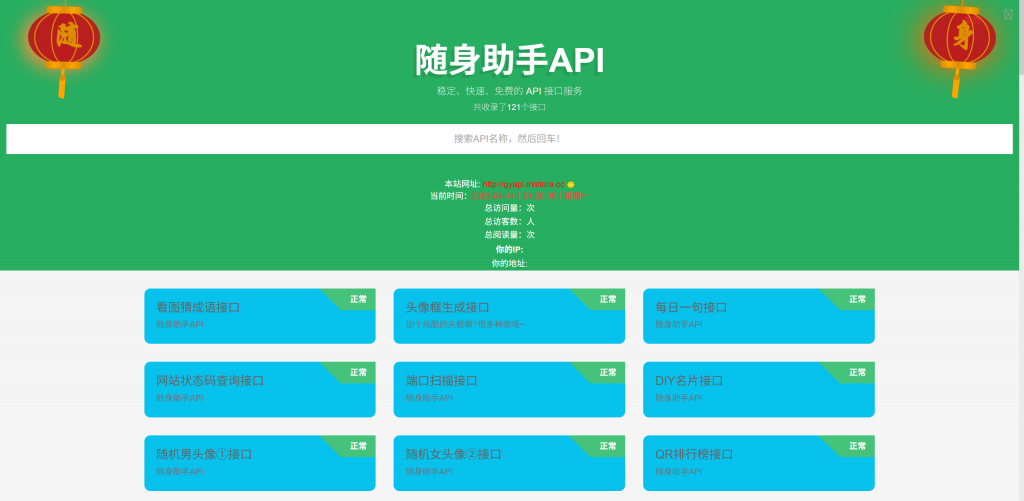Screen dimensions: 1024x501
Task: Open the 网站状态码查询接口 card
Action: [260, 389]
